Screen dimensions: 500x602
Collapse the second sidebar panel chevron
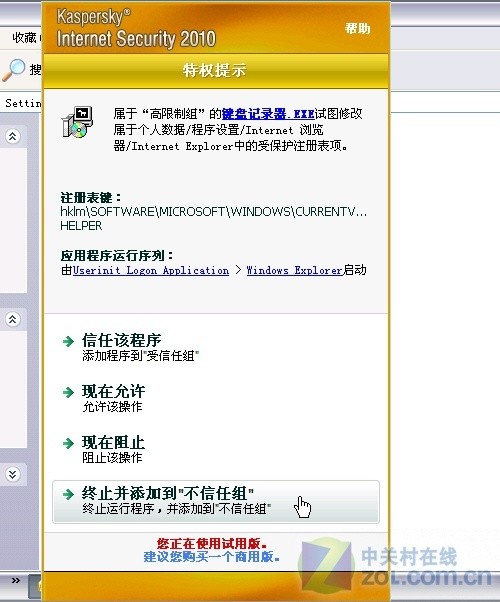(13, 319)
